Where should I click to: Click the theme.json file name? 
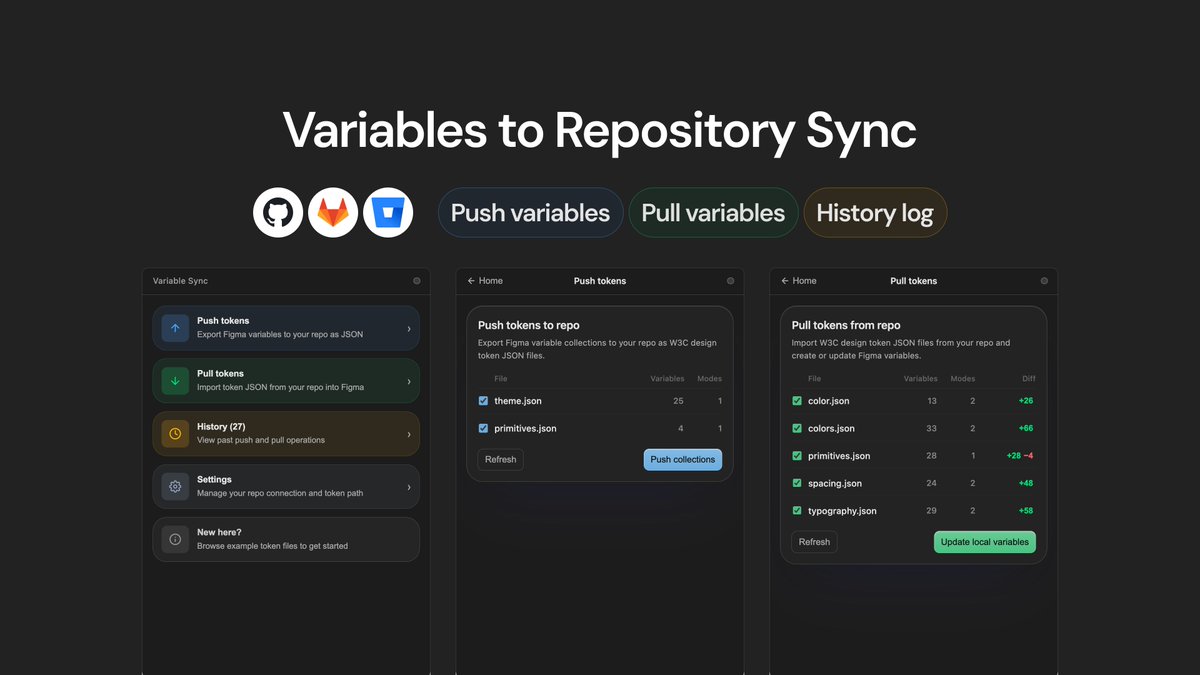tap(518, 401)
